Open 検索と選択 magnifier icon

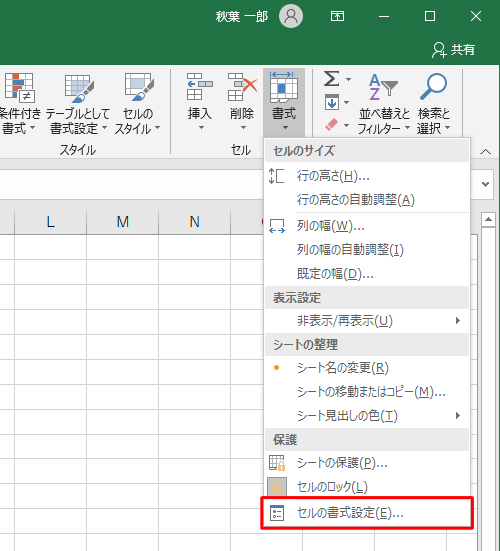click(433, 86)
